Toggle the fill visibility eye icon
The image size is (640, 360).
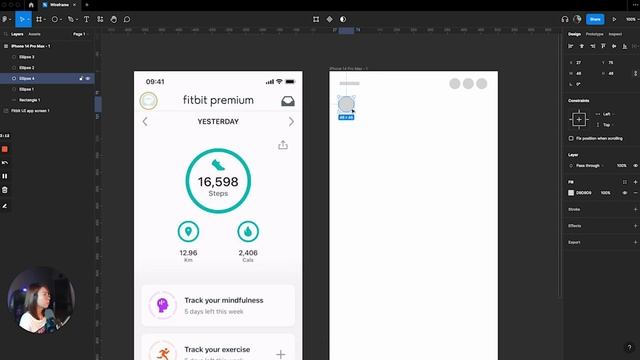625,193
